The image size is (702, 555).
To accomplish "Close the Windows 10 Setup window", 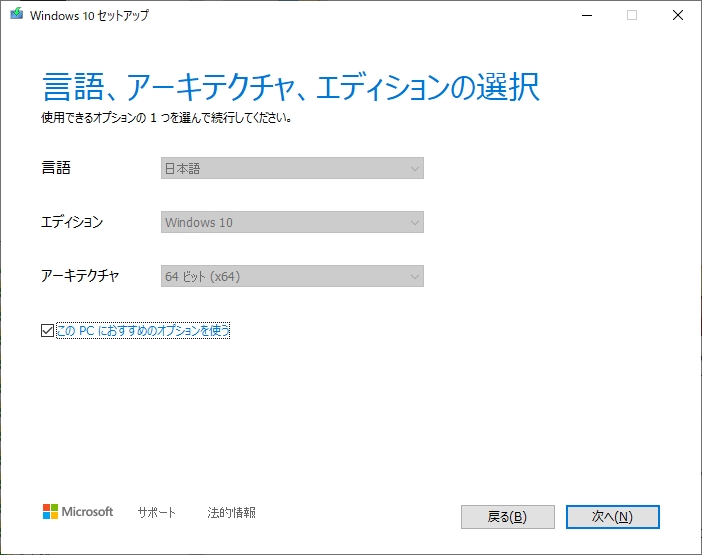I will [678, 15].
